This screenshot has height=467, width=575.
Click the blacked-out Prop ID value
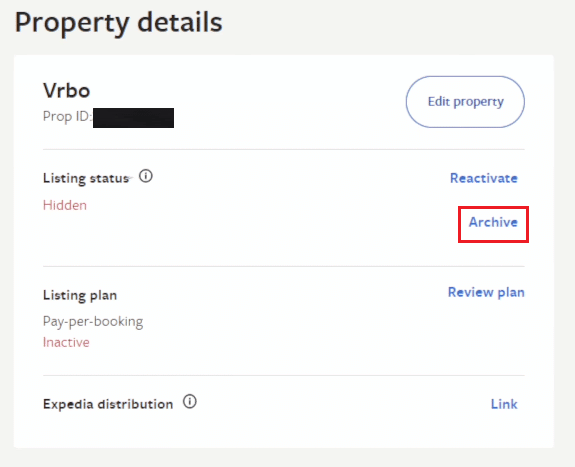click(x=133, y=118)
